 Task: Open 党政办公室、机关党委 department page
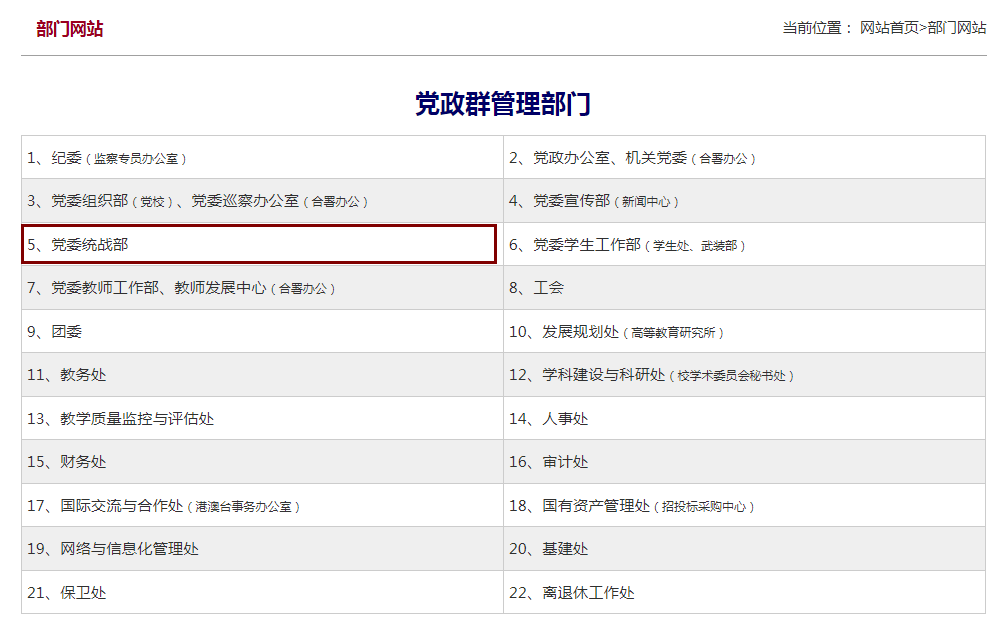tap(610, 158)
